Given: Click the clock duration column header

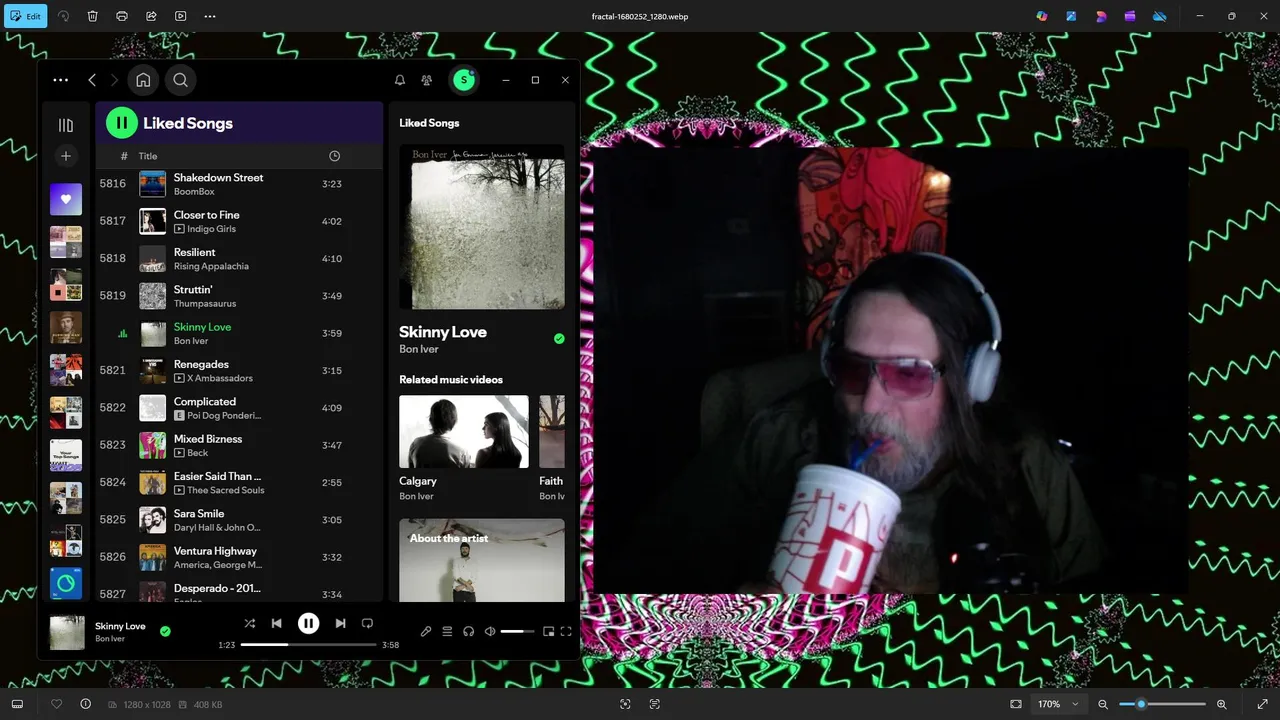Looking at the screenshot, I should [334, 156].
